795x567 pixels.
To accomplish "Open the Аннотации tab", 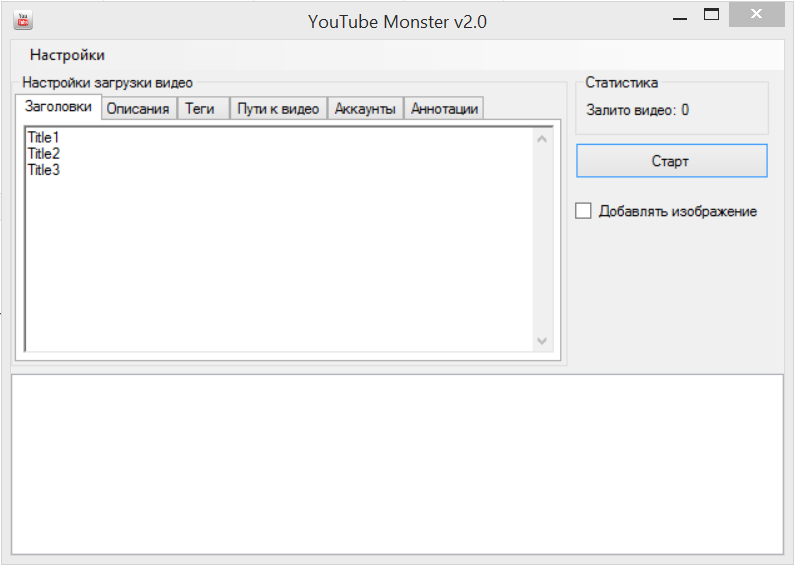I will coord(444,109).
